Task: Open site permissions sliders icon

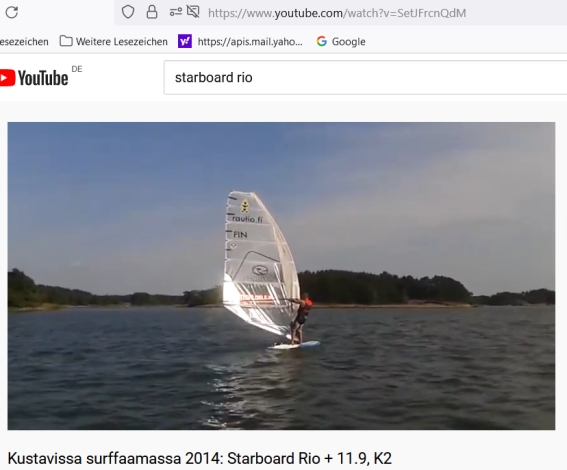Action: (x=176, y=12)
